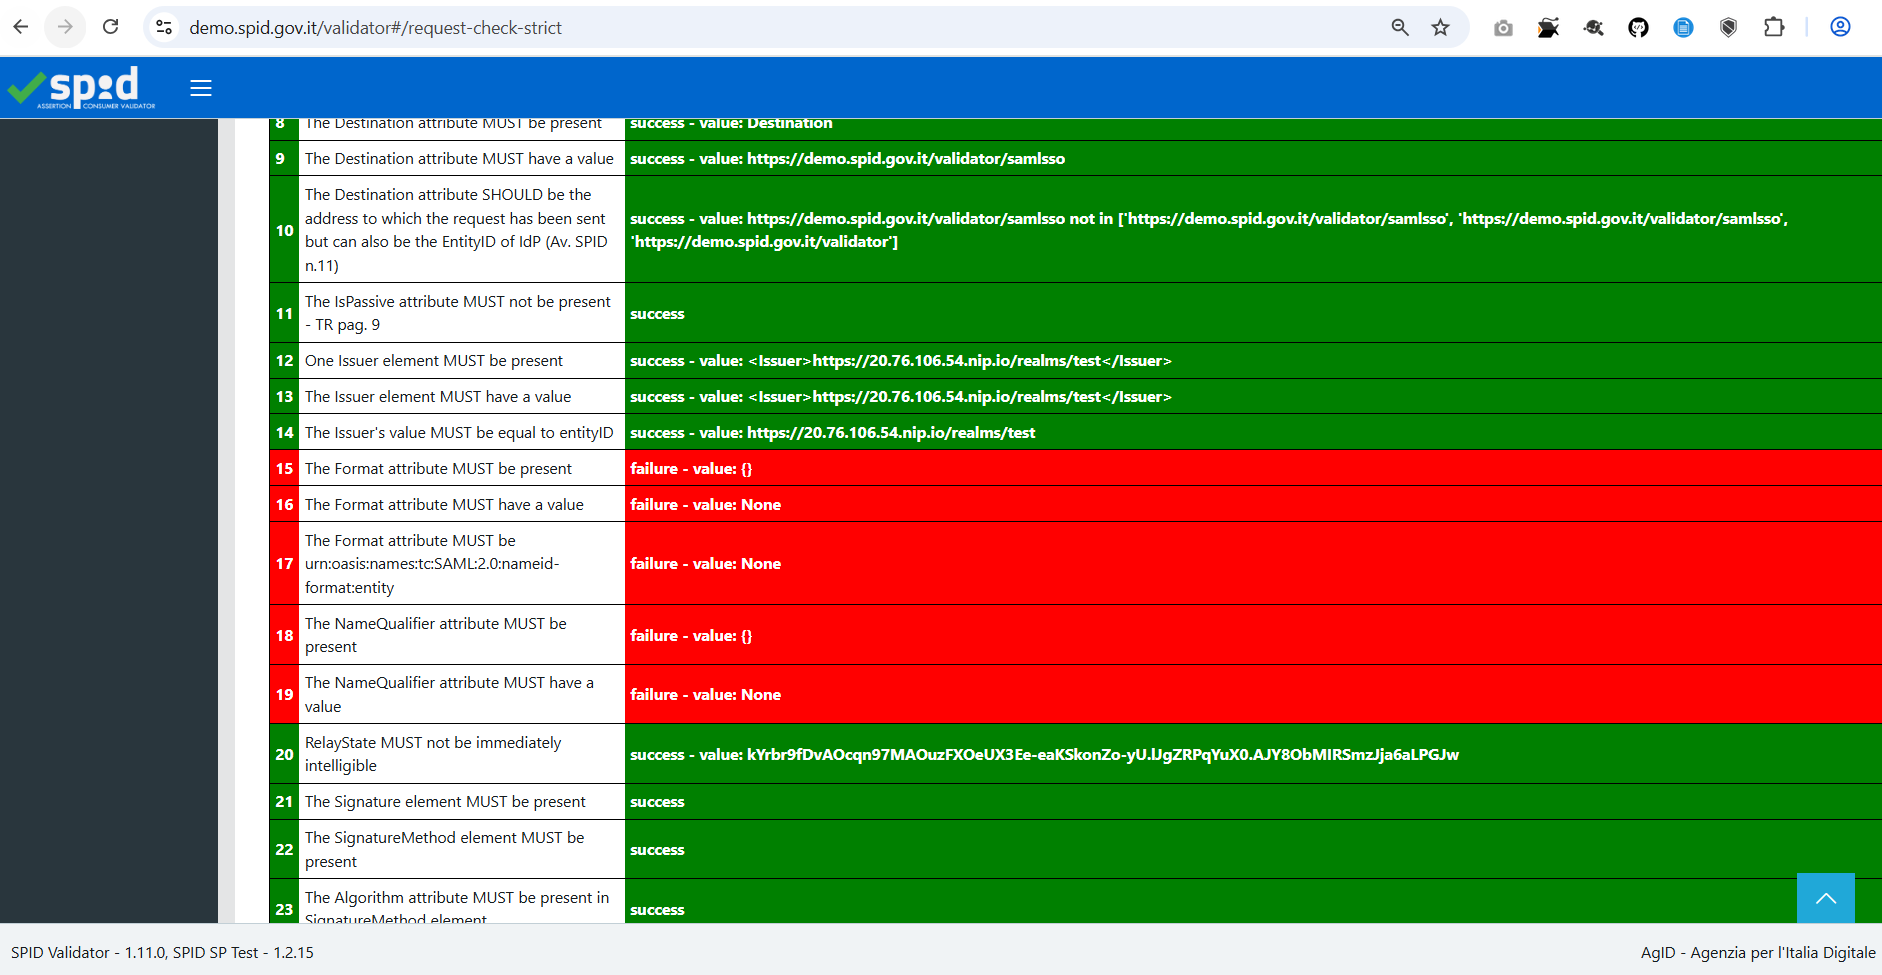Viewport: 1882px width, 975px height.
Task: Click the browser forward arrow
Action: 65,27
